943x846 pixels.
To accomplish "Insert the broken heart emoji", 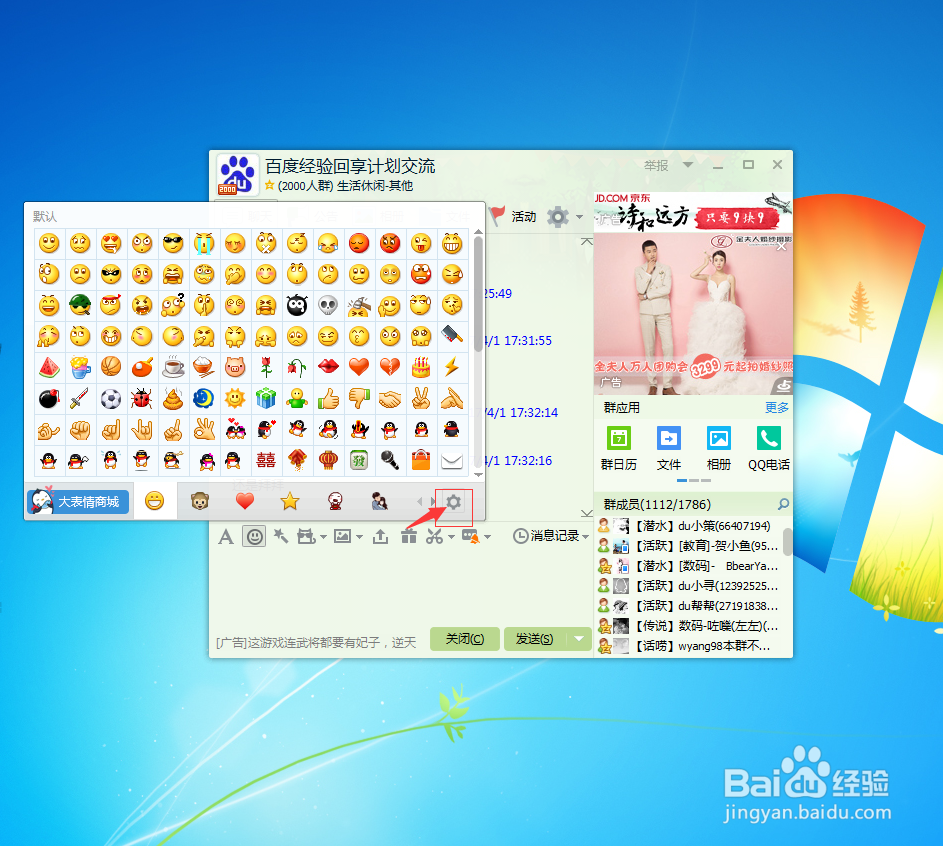I will point(390,367).
